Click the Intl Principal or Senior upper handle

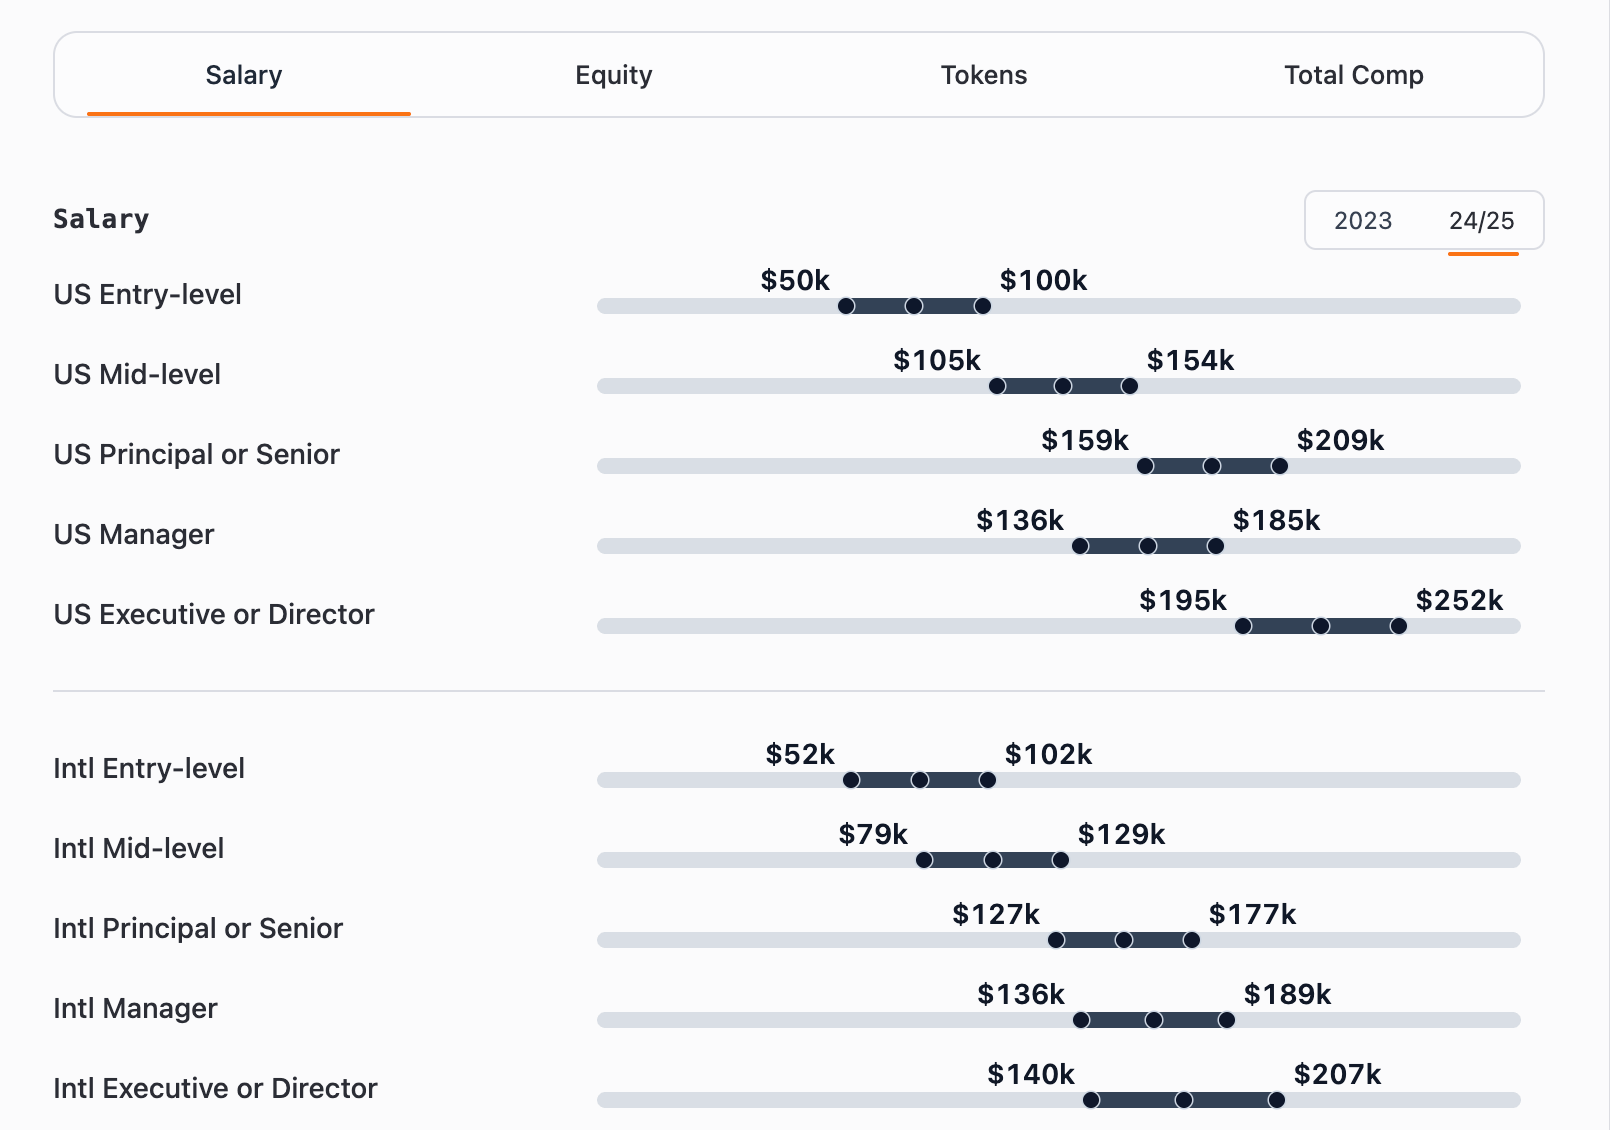click(1191, 939)
